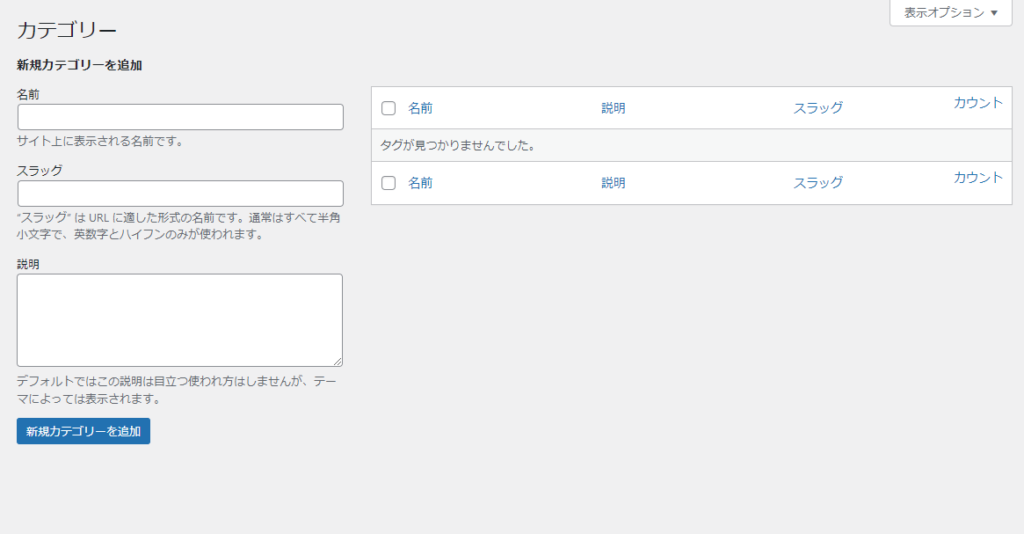Click the スラッグ label above second field

coord(40,170)
